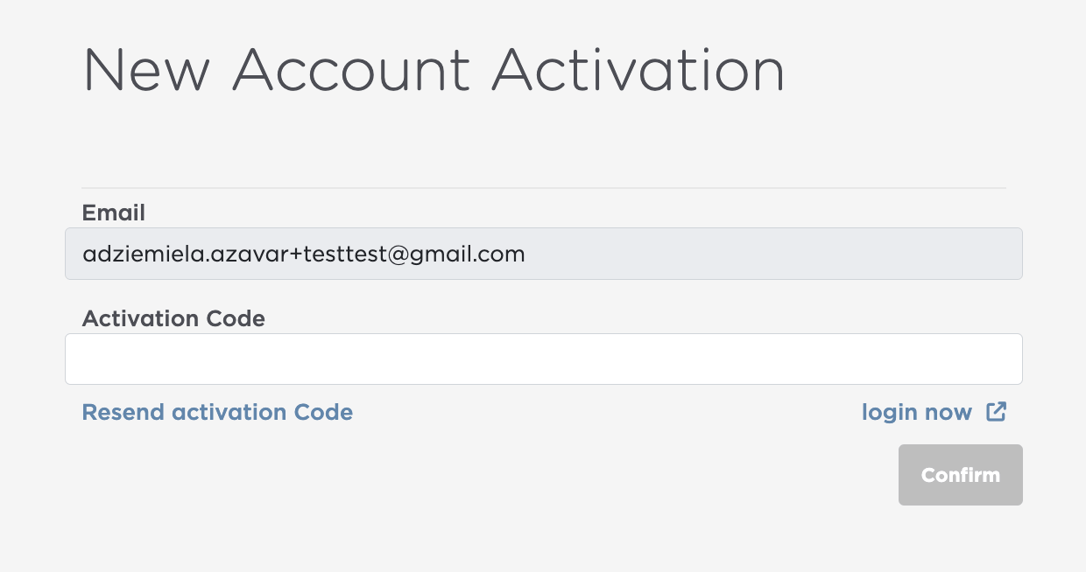
Task: Click the adziemiela.azavar+testtest@gmail.com address text
Action: pos(303,254)
